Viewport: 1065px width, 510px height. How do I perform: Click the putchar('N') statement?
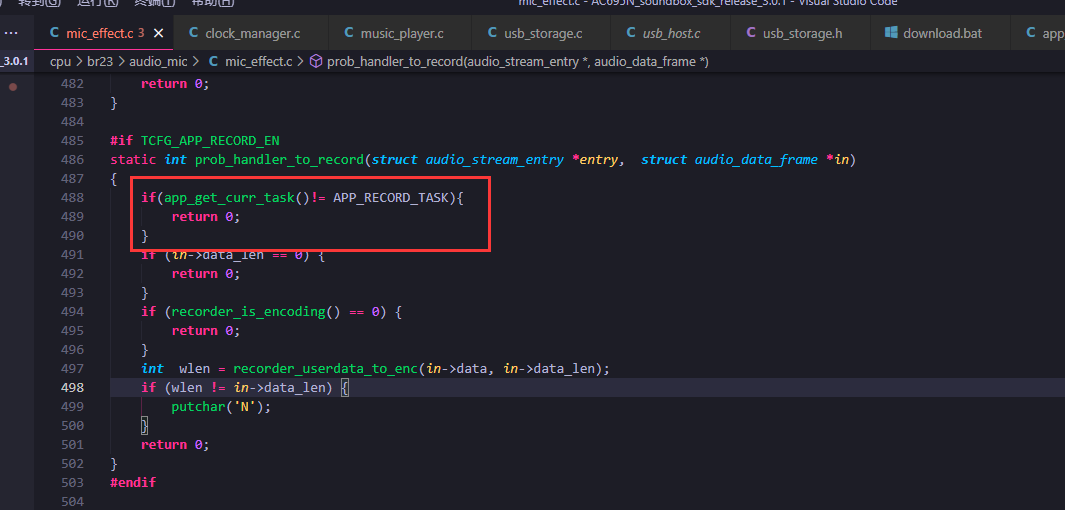coord(221,407)
